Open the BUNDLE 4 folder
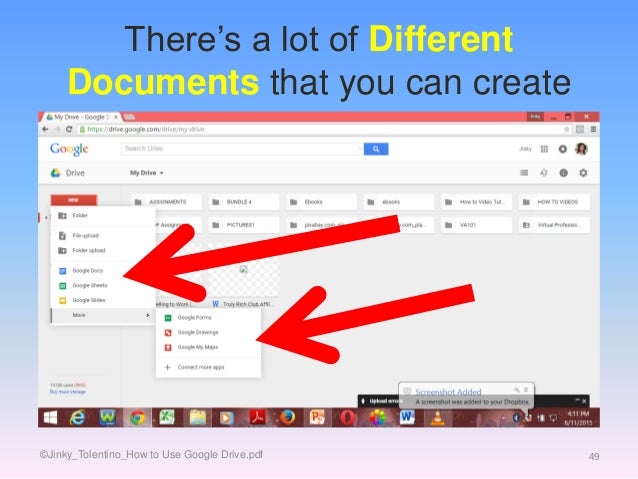This screenshot has width=638, height=479. tap(244, 202)
